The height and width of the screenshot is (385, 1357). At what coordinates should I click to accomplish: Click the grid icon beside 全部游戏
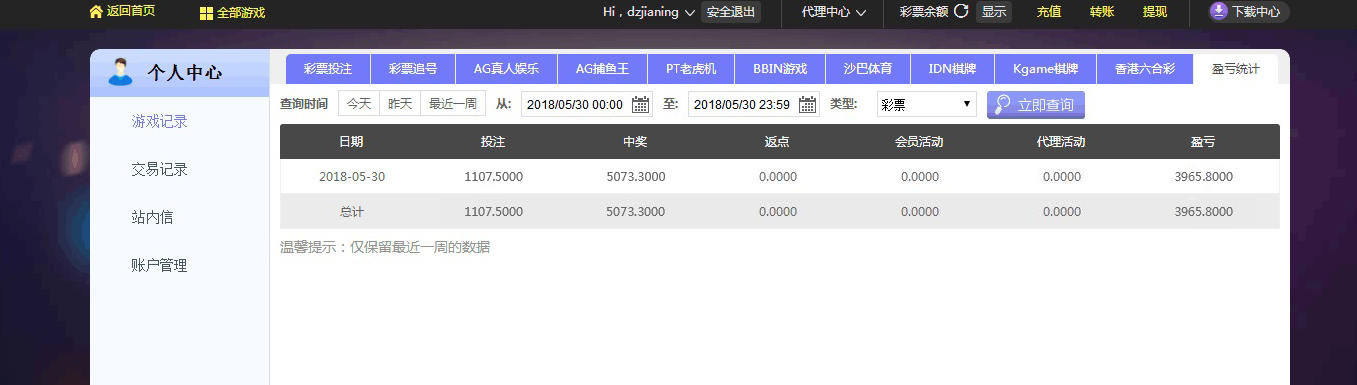coord(206,13)
